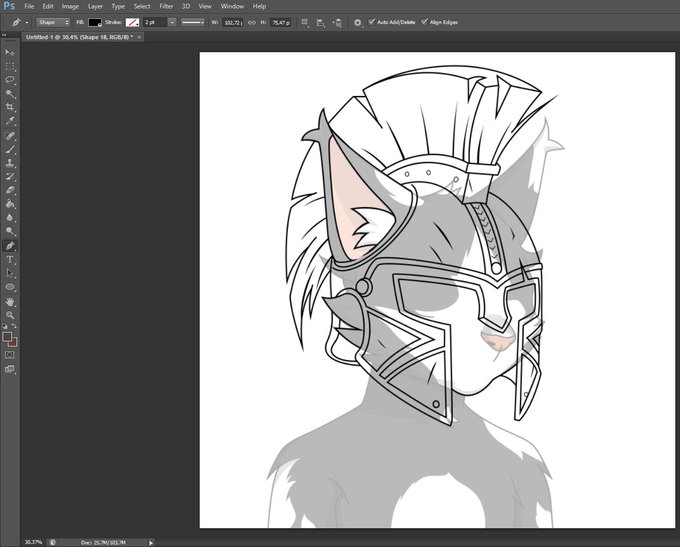The image size is (680, 547).
Task: Select the Eyedropper tool
Action: (x=10, y=121)
